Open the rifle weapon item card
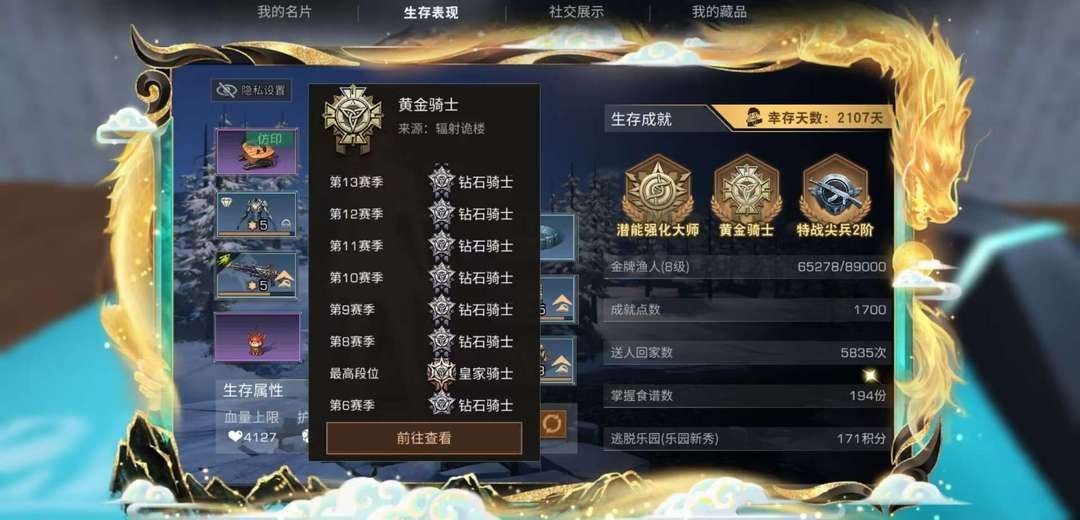 257,275
